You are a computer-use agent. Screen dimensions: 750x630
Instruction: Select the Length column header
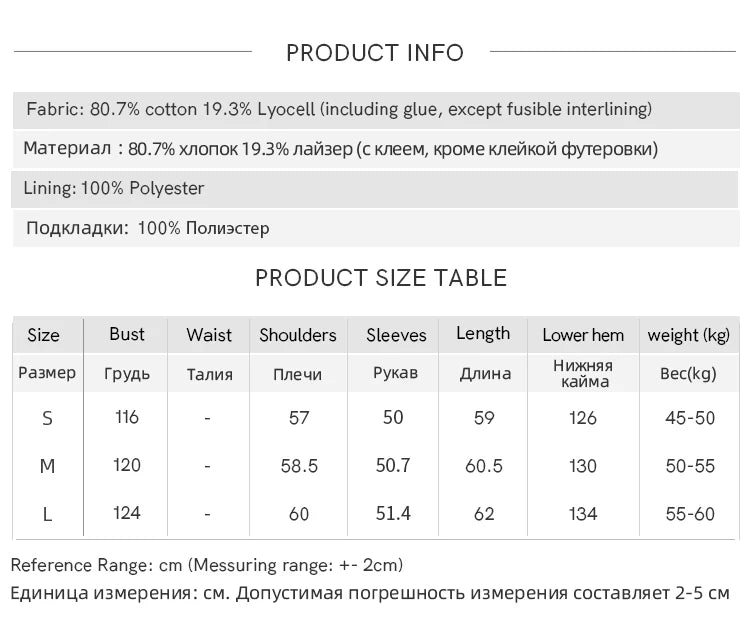point(483,334)
